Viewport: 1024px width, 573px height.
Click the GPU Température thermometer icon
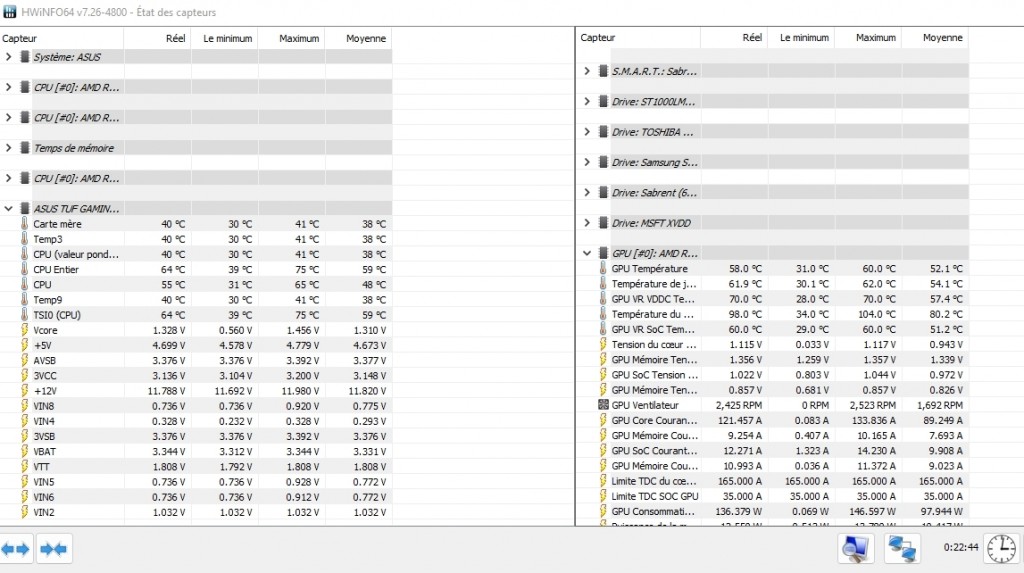coord(603,269)
